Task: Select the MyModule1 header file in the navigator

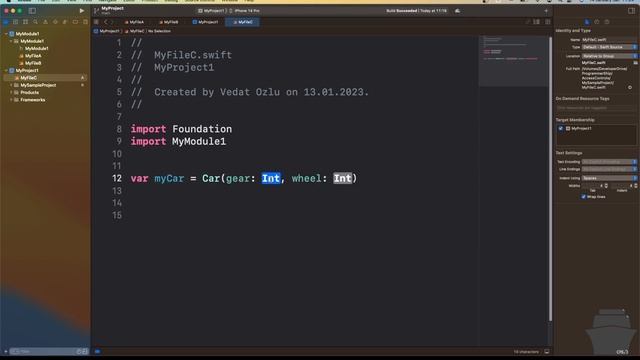Action: click(36, 49)
